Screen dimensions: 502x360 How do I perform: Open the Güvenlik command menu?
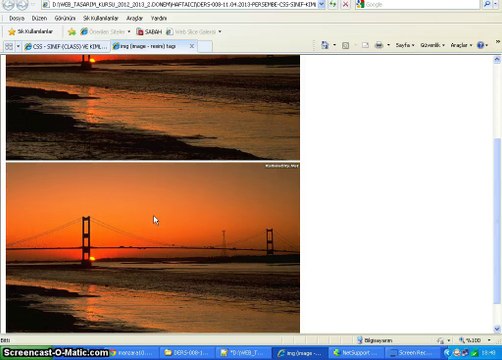click(432, 45)
